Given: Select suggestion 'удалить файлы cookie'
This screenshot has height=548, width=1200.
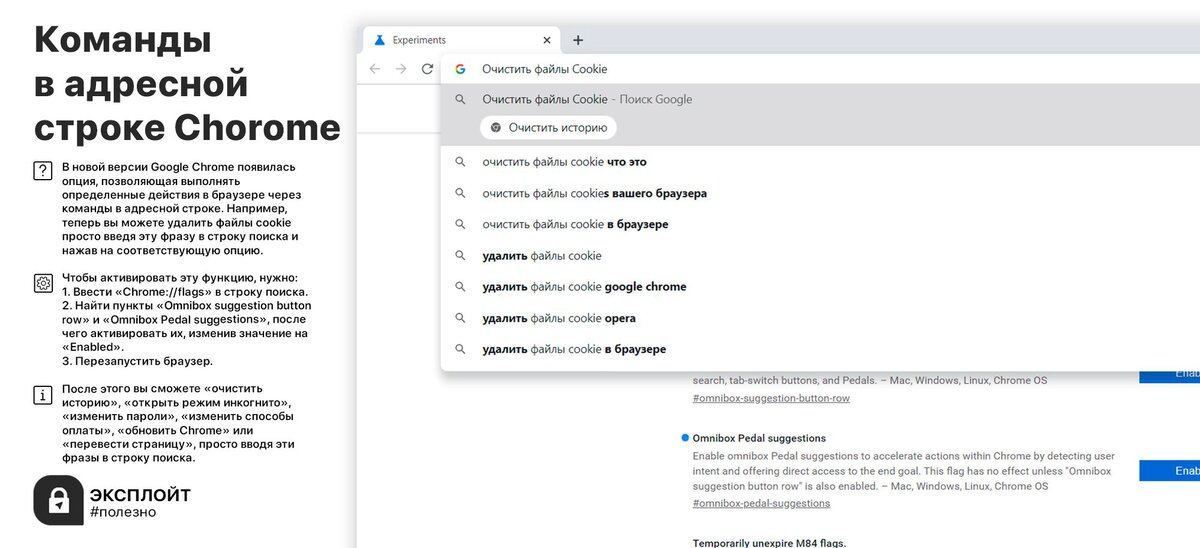Looking at the screenshot, I should 820,256.
